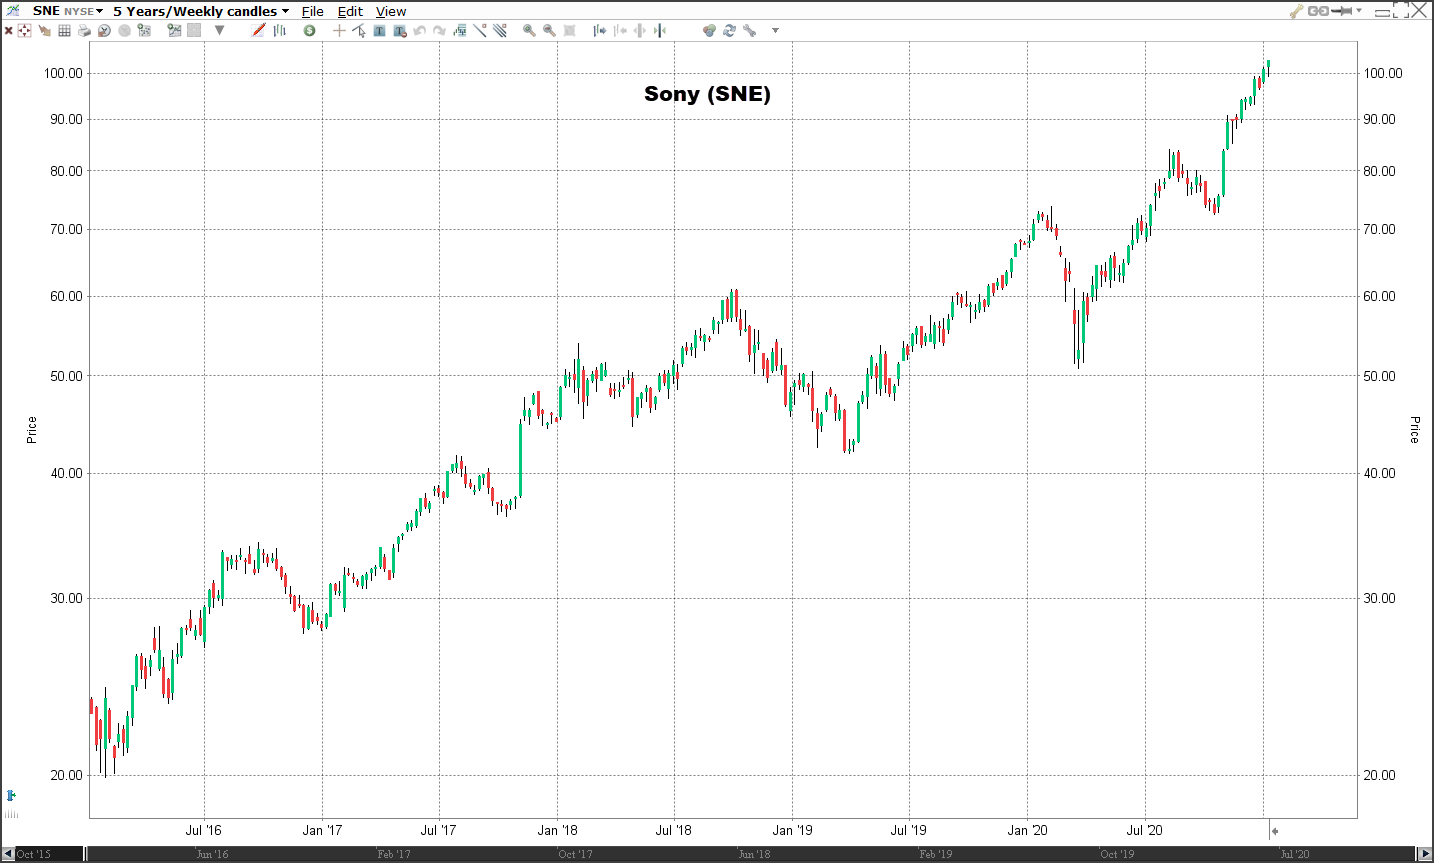
Task: Open the pushpin dropdown arrow in the title bar
Action: click(1359, 11)
